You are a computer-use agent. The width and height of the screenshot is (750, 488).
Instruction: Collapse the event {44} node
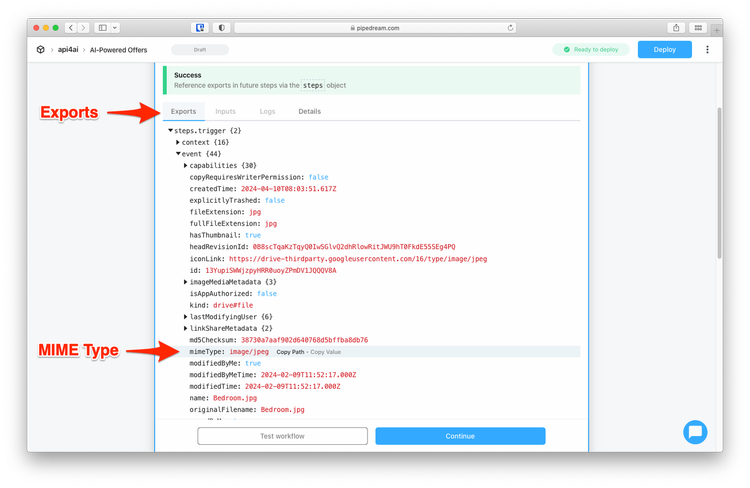click(x=178, y=154)
